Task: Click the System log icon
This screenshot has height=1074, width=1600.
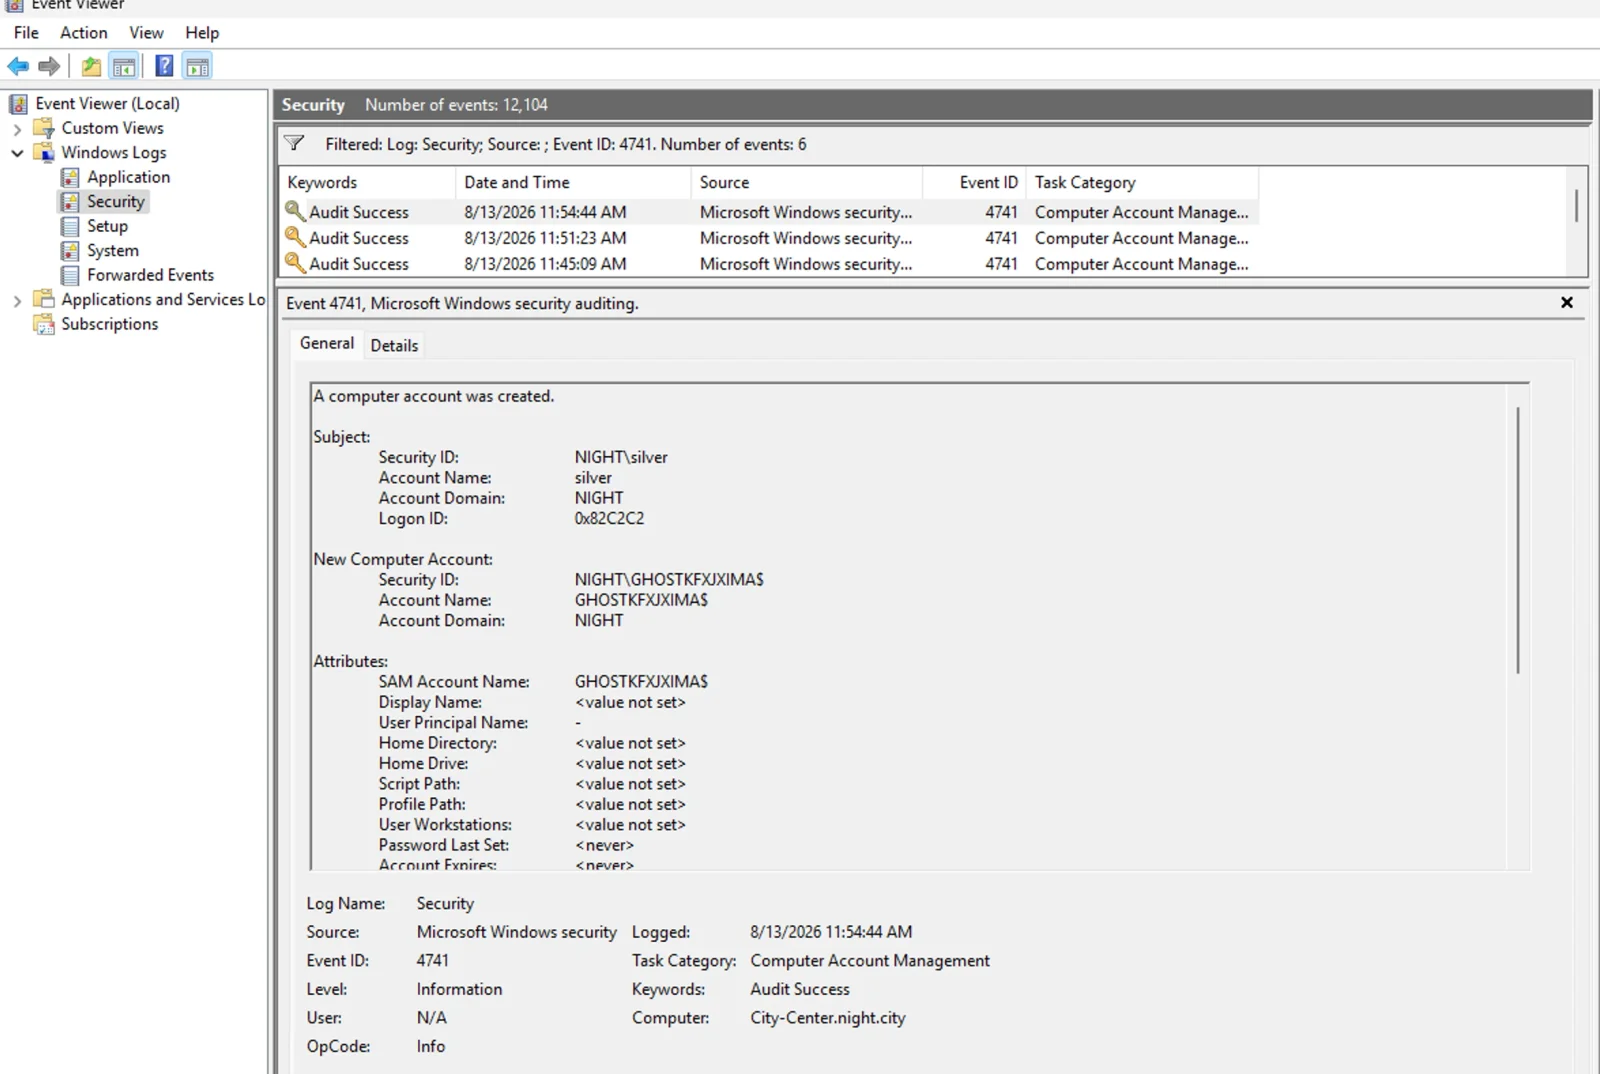Action: 70,251
